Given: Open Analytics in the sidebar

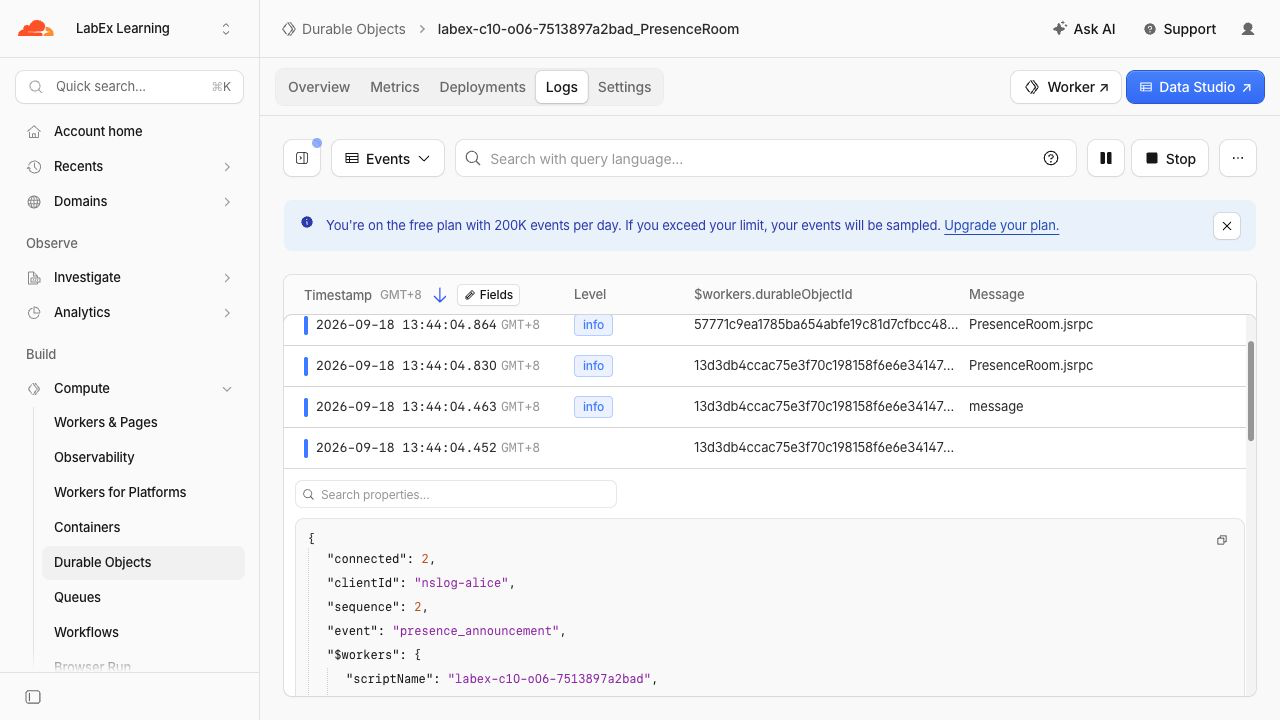Looking at the screenshot, I should coord(82,312).
